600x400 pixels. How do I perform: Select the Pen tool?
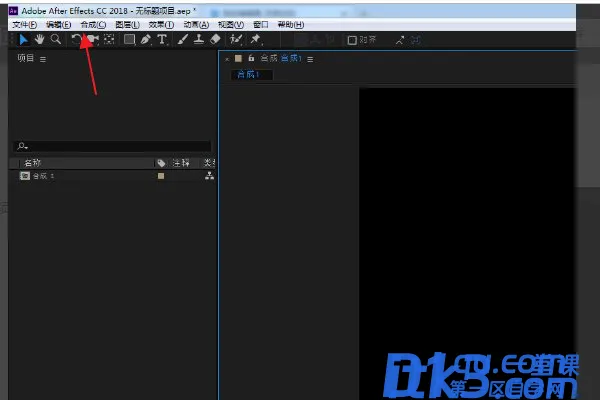[145, 39]
